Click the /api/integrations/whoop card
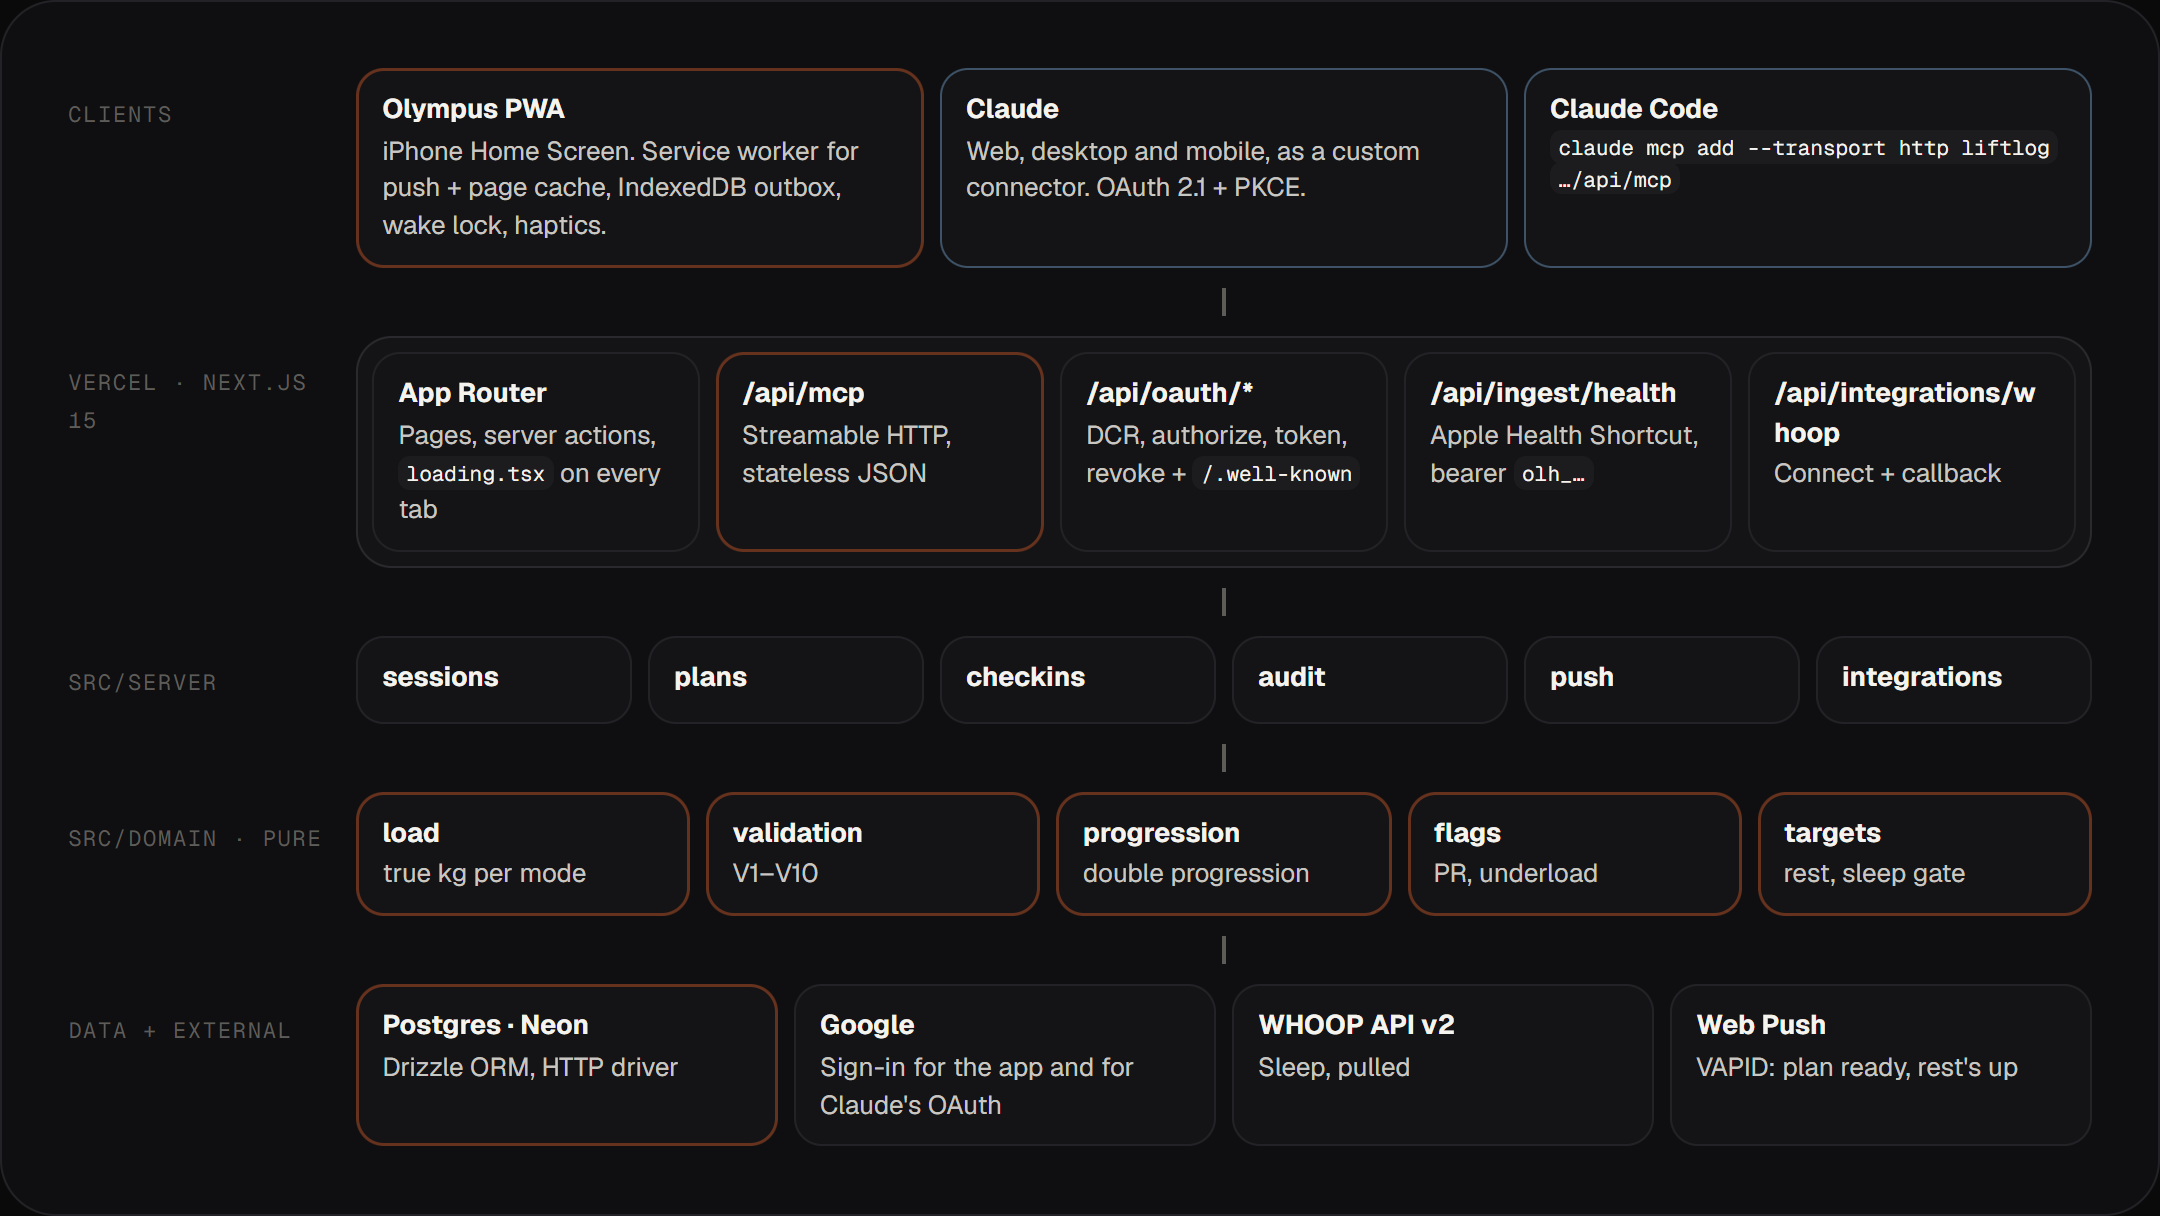The height and width of the screenshot is (1216, 2160). click(1912, 452)
